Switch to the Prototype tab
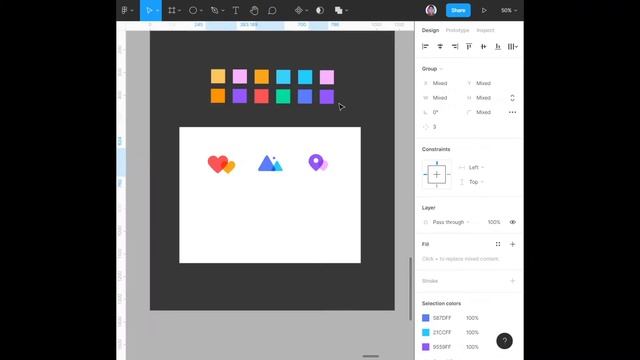Image resolution: width=640 pixels, height=360 pixels. (x=457, y=30)
